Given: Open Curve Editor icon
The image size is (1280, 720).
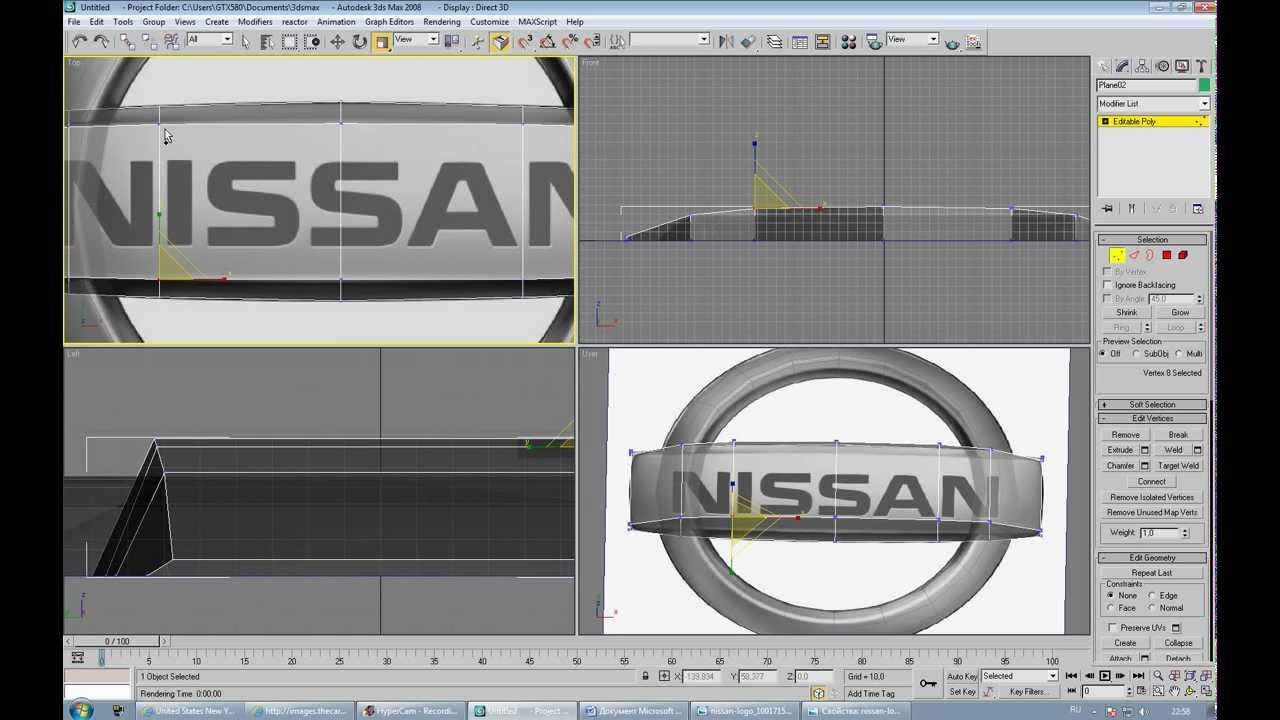Looking at the screenshot, I should click(x=800, y=41).
